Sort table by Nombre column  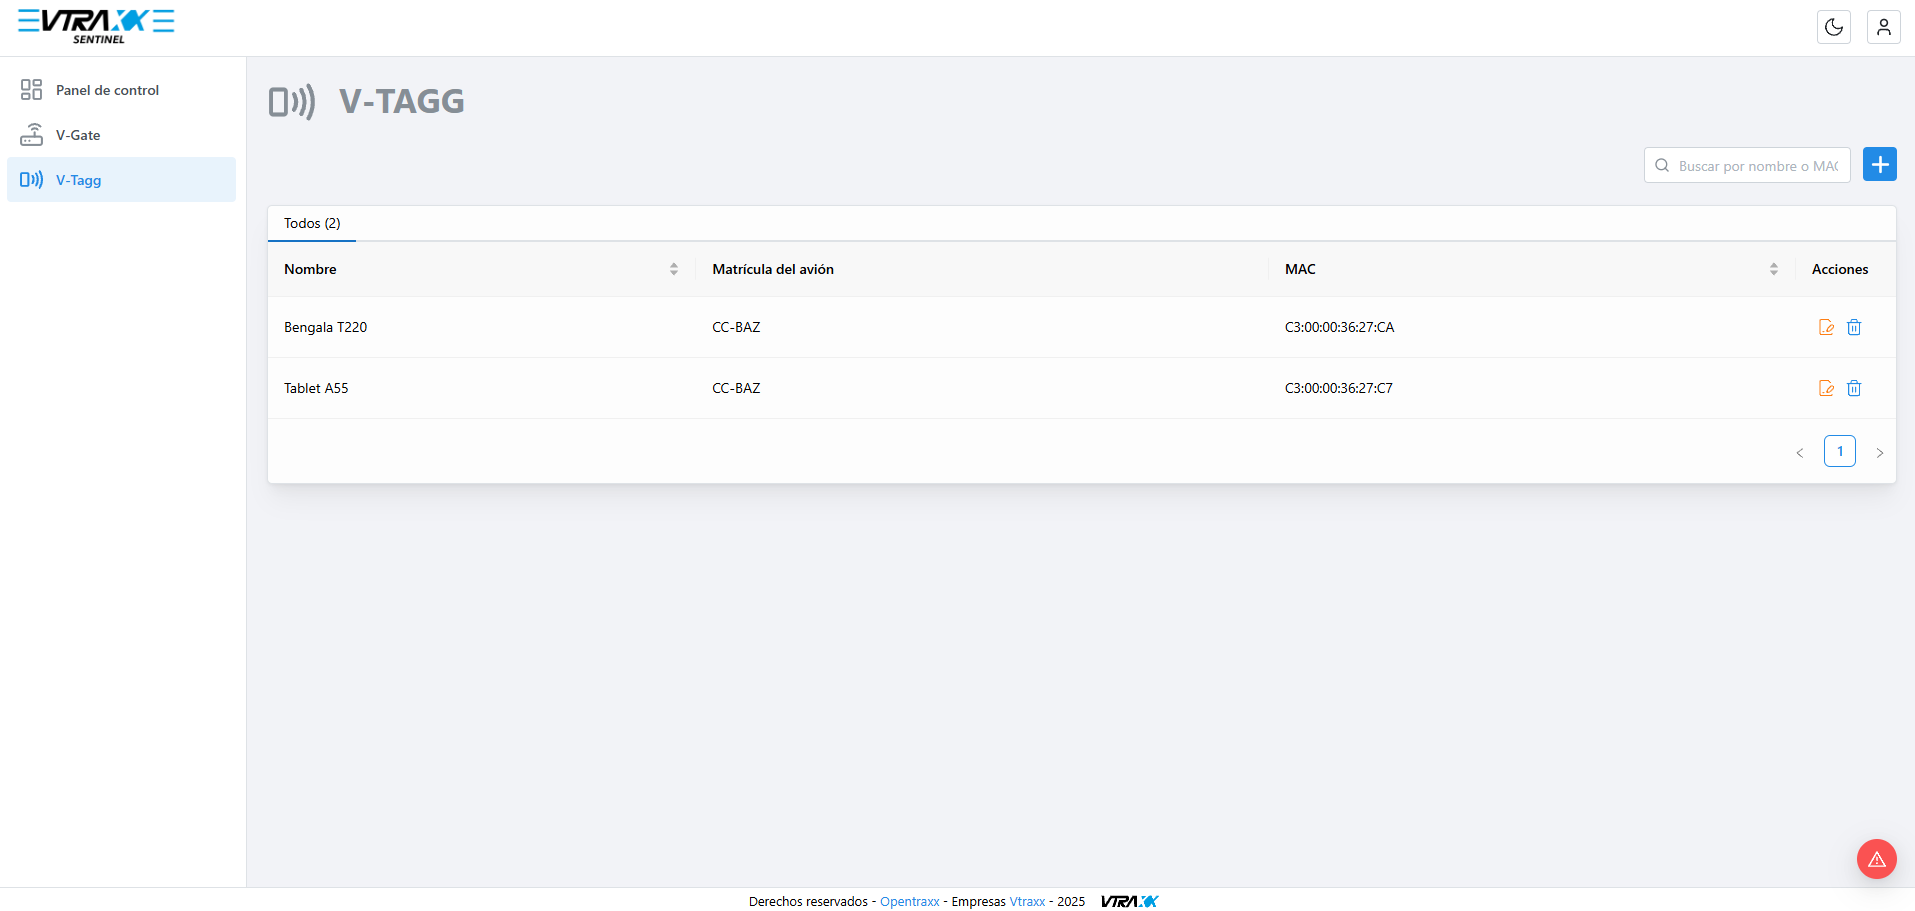pyautogui.click(x=674, y=269)
